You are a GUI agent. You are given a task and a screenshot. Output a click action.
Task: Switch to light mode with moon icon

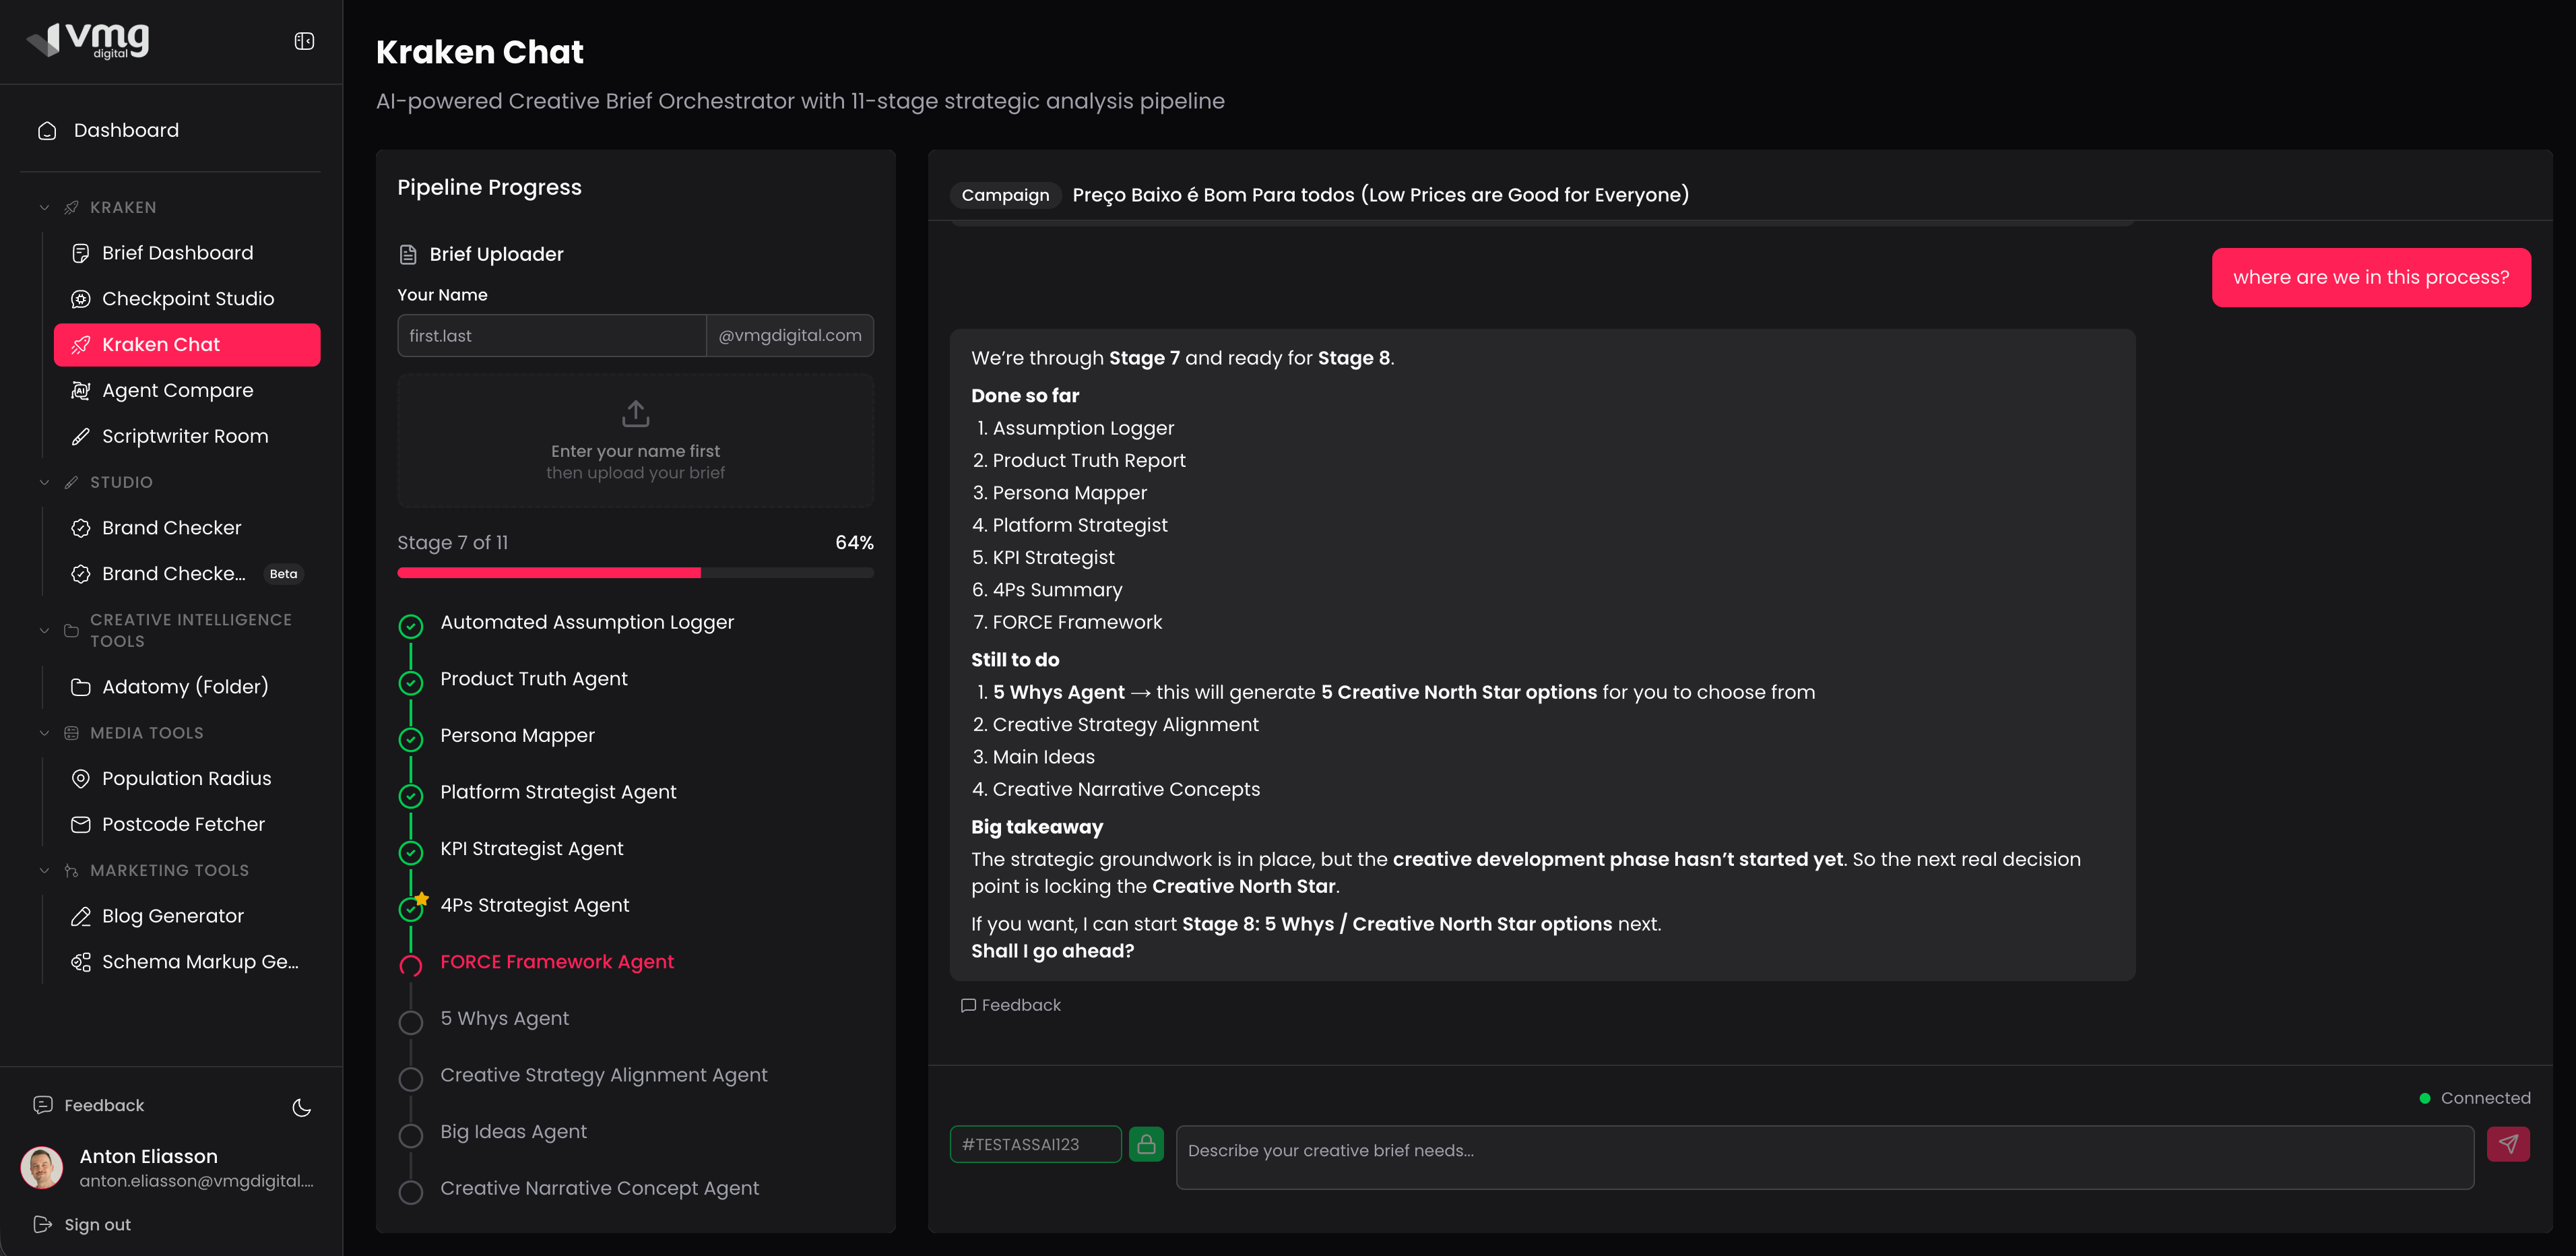301,1107
